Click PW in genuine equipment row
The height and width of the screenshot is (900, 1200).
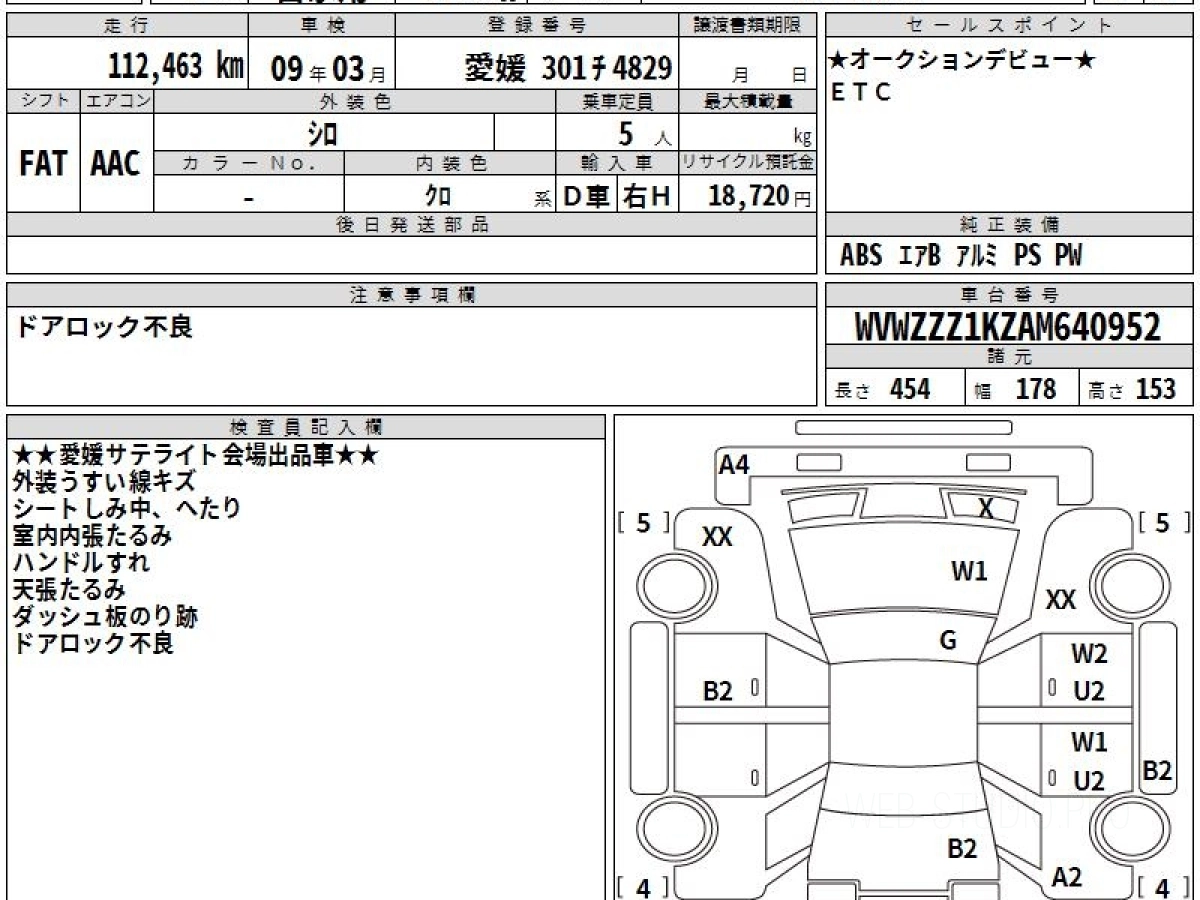(1068, 256)
